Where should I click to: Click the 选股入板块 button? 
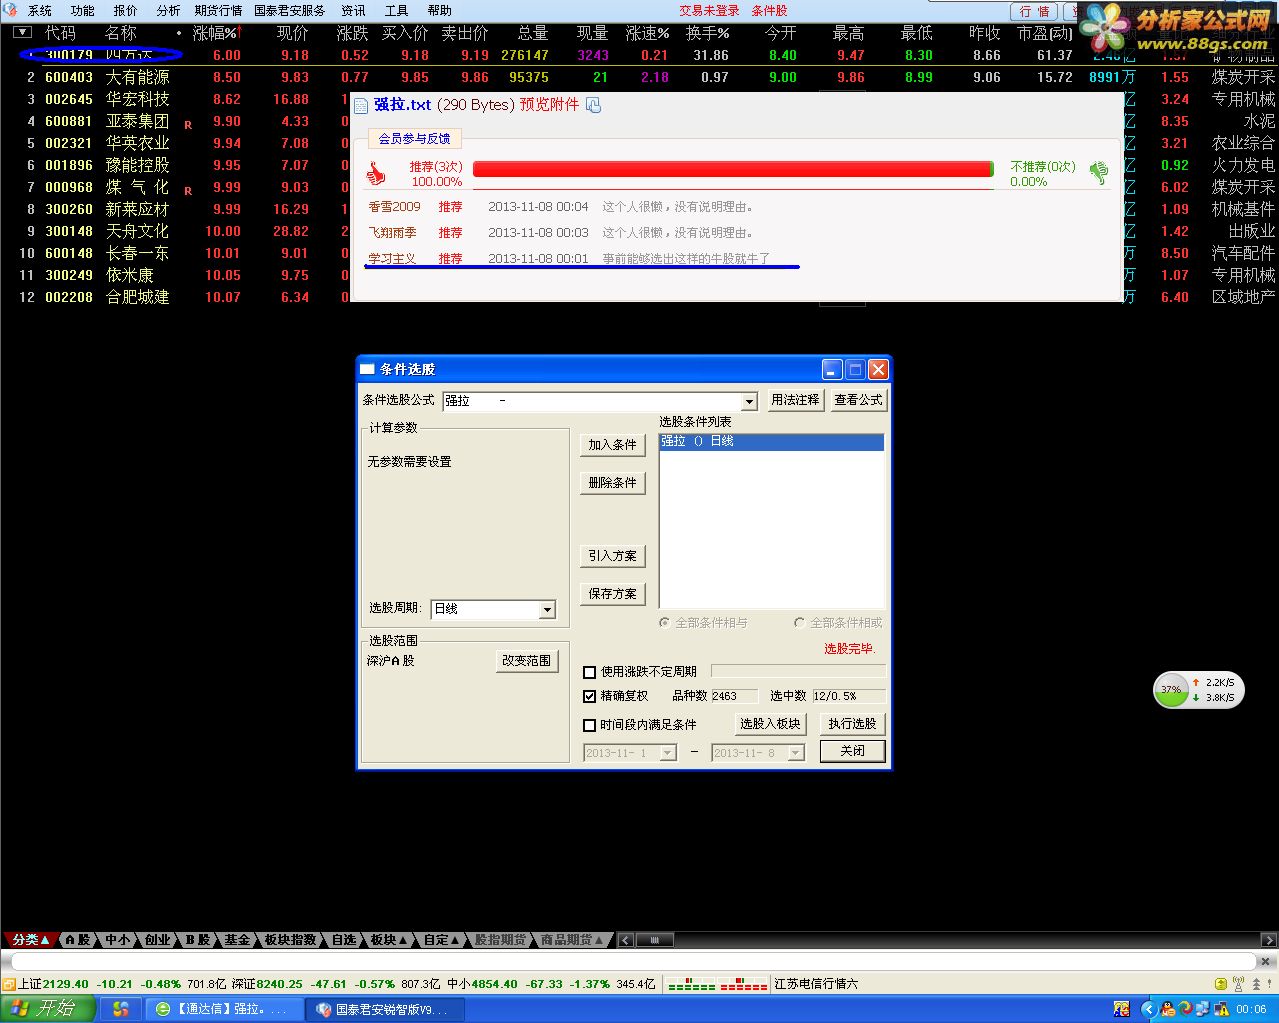pyautogui.click(x=770, y=724)
